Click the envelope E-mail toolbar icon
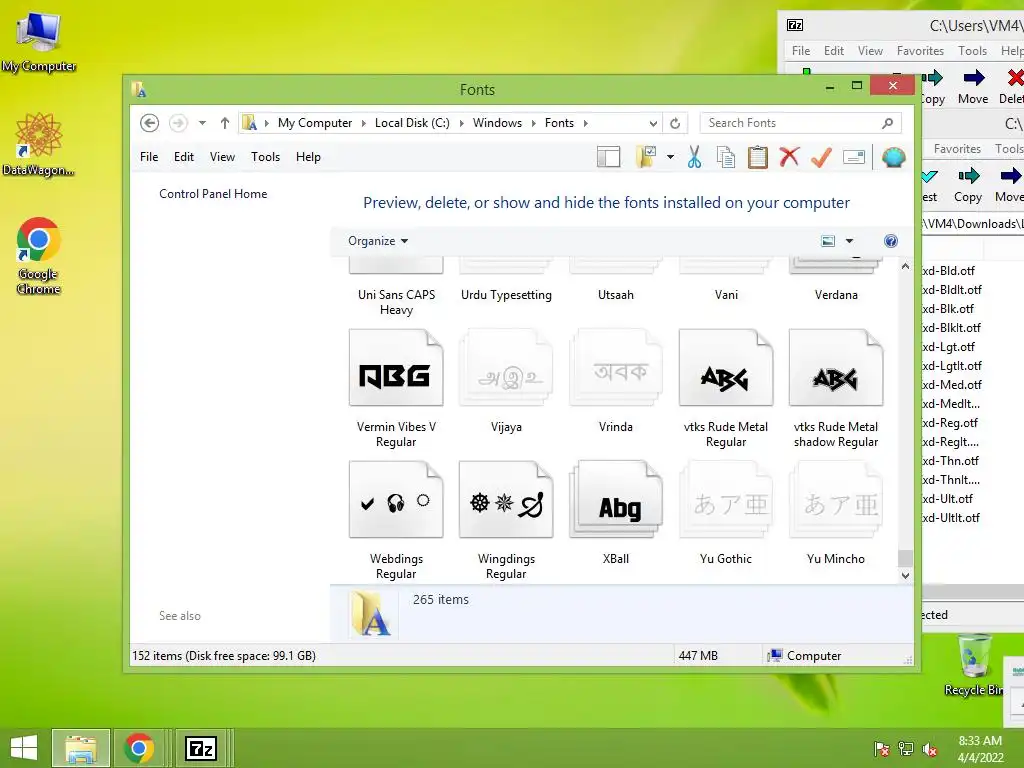 pyautogui.click(x=854, y=157)
